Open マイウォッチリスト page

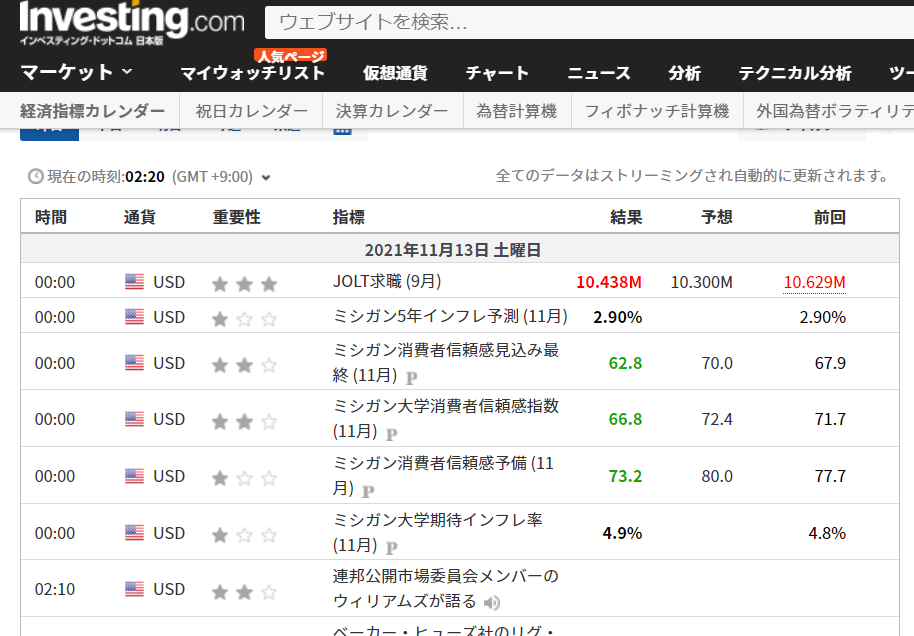252,73
